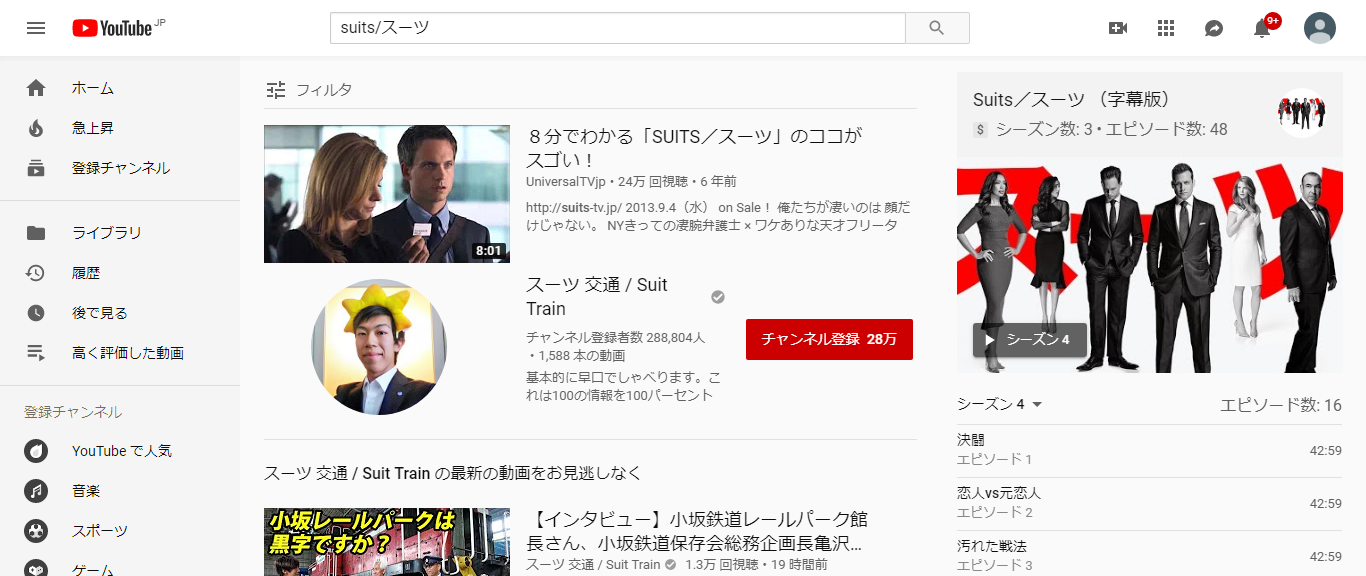This screenshot has height=576, width=1366.
Task: Play episode 3 titled 汚れた戦法
Action: point(1150,555)
